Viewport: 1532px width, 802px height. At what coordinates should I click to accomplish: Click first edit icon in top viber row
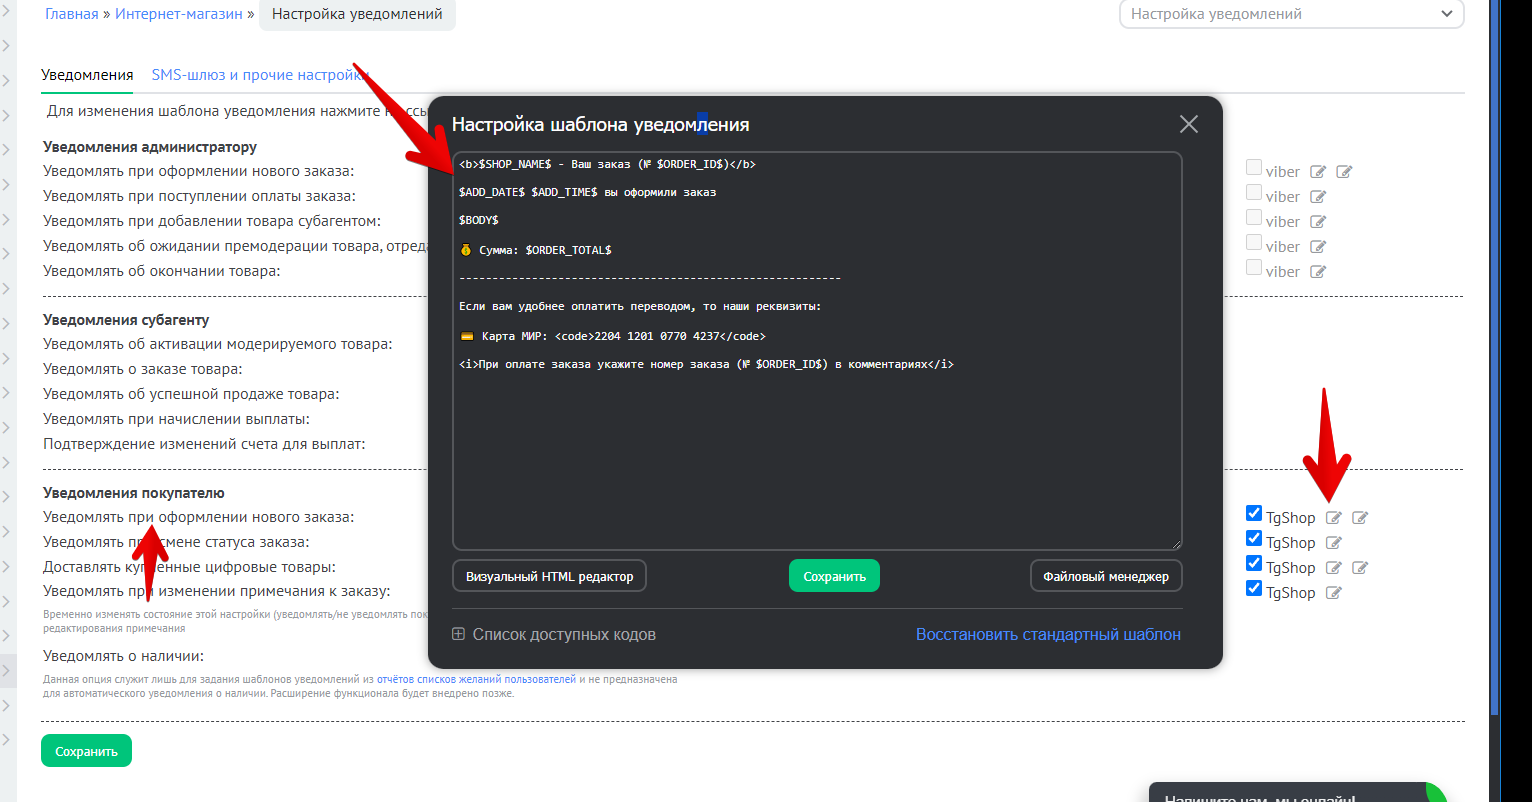pos(1318,172)
